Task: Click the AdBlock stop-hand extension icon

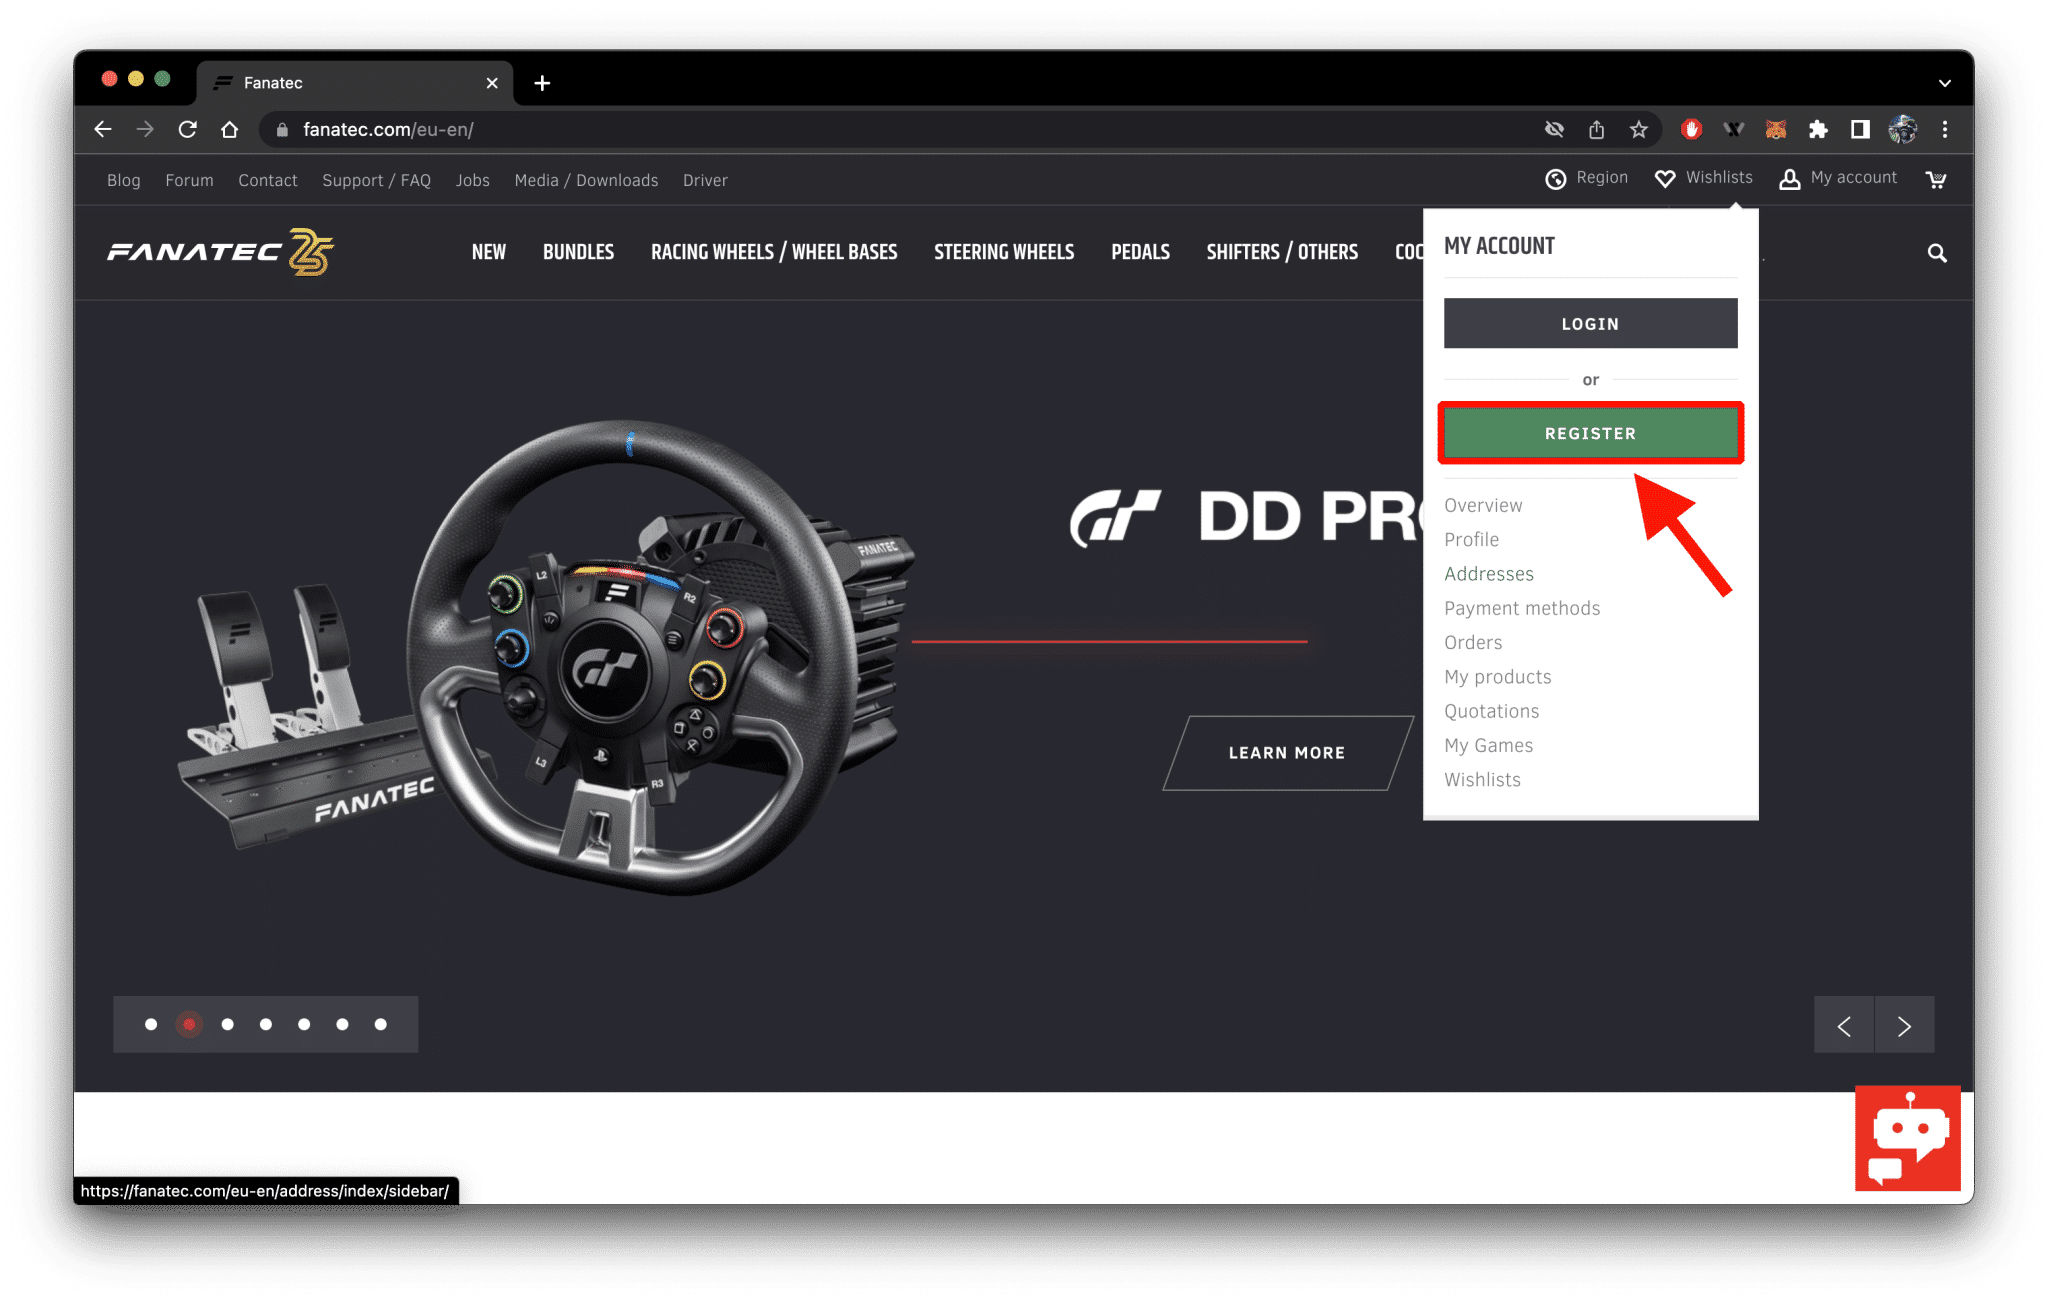Action: tap(1691, 129)
